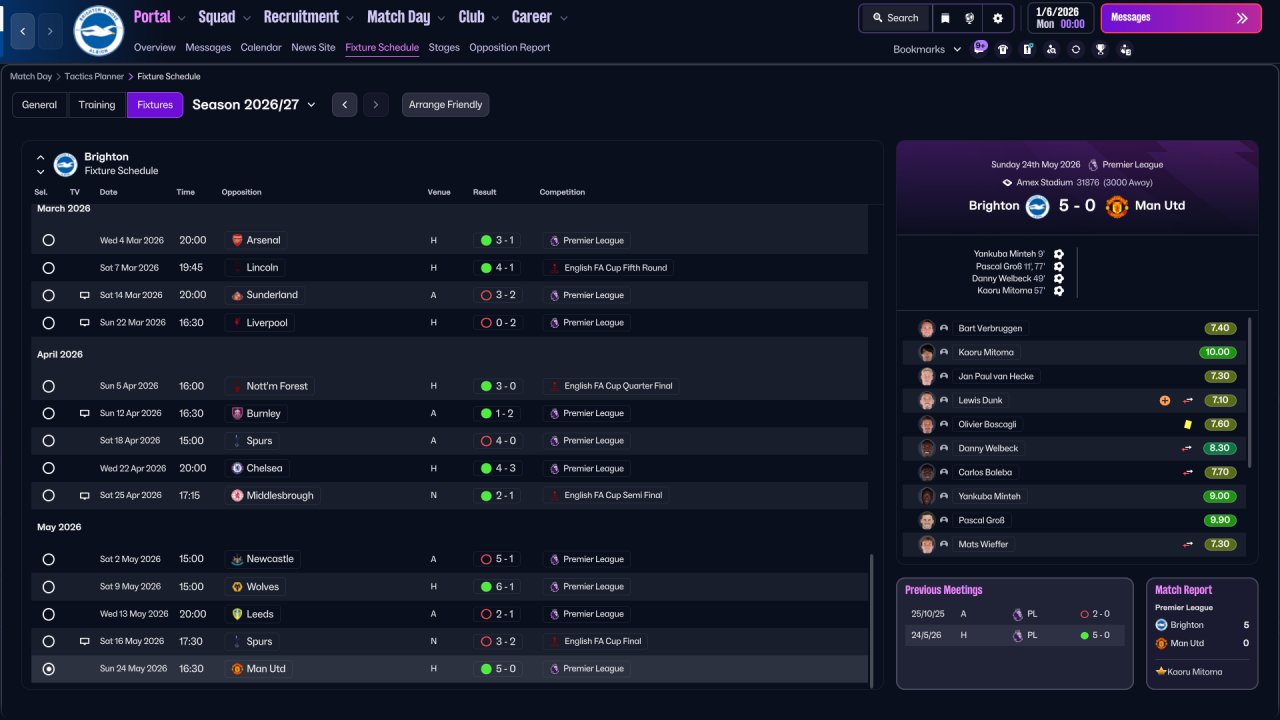Switch to the Training tab

(x=97, y=105)
